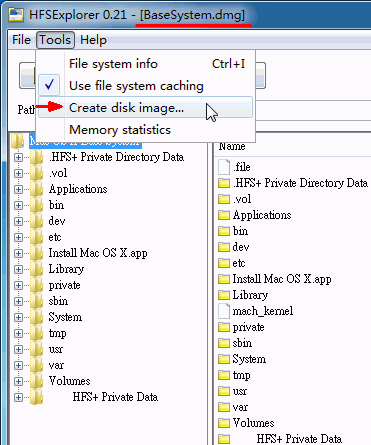Click the bin folder icon in tree
The height and width of the screenshot is (445, 371).
point(36,205)
